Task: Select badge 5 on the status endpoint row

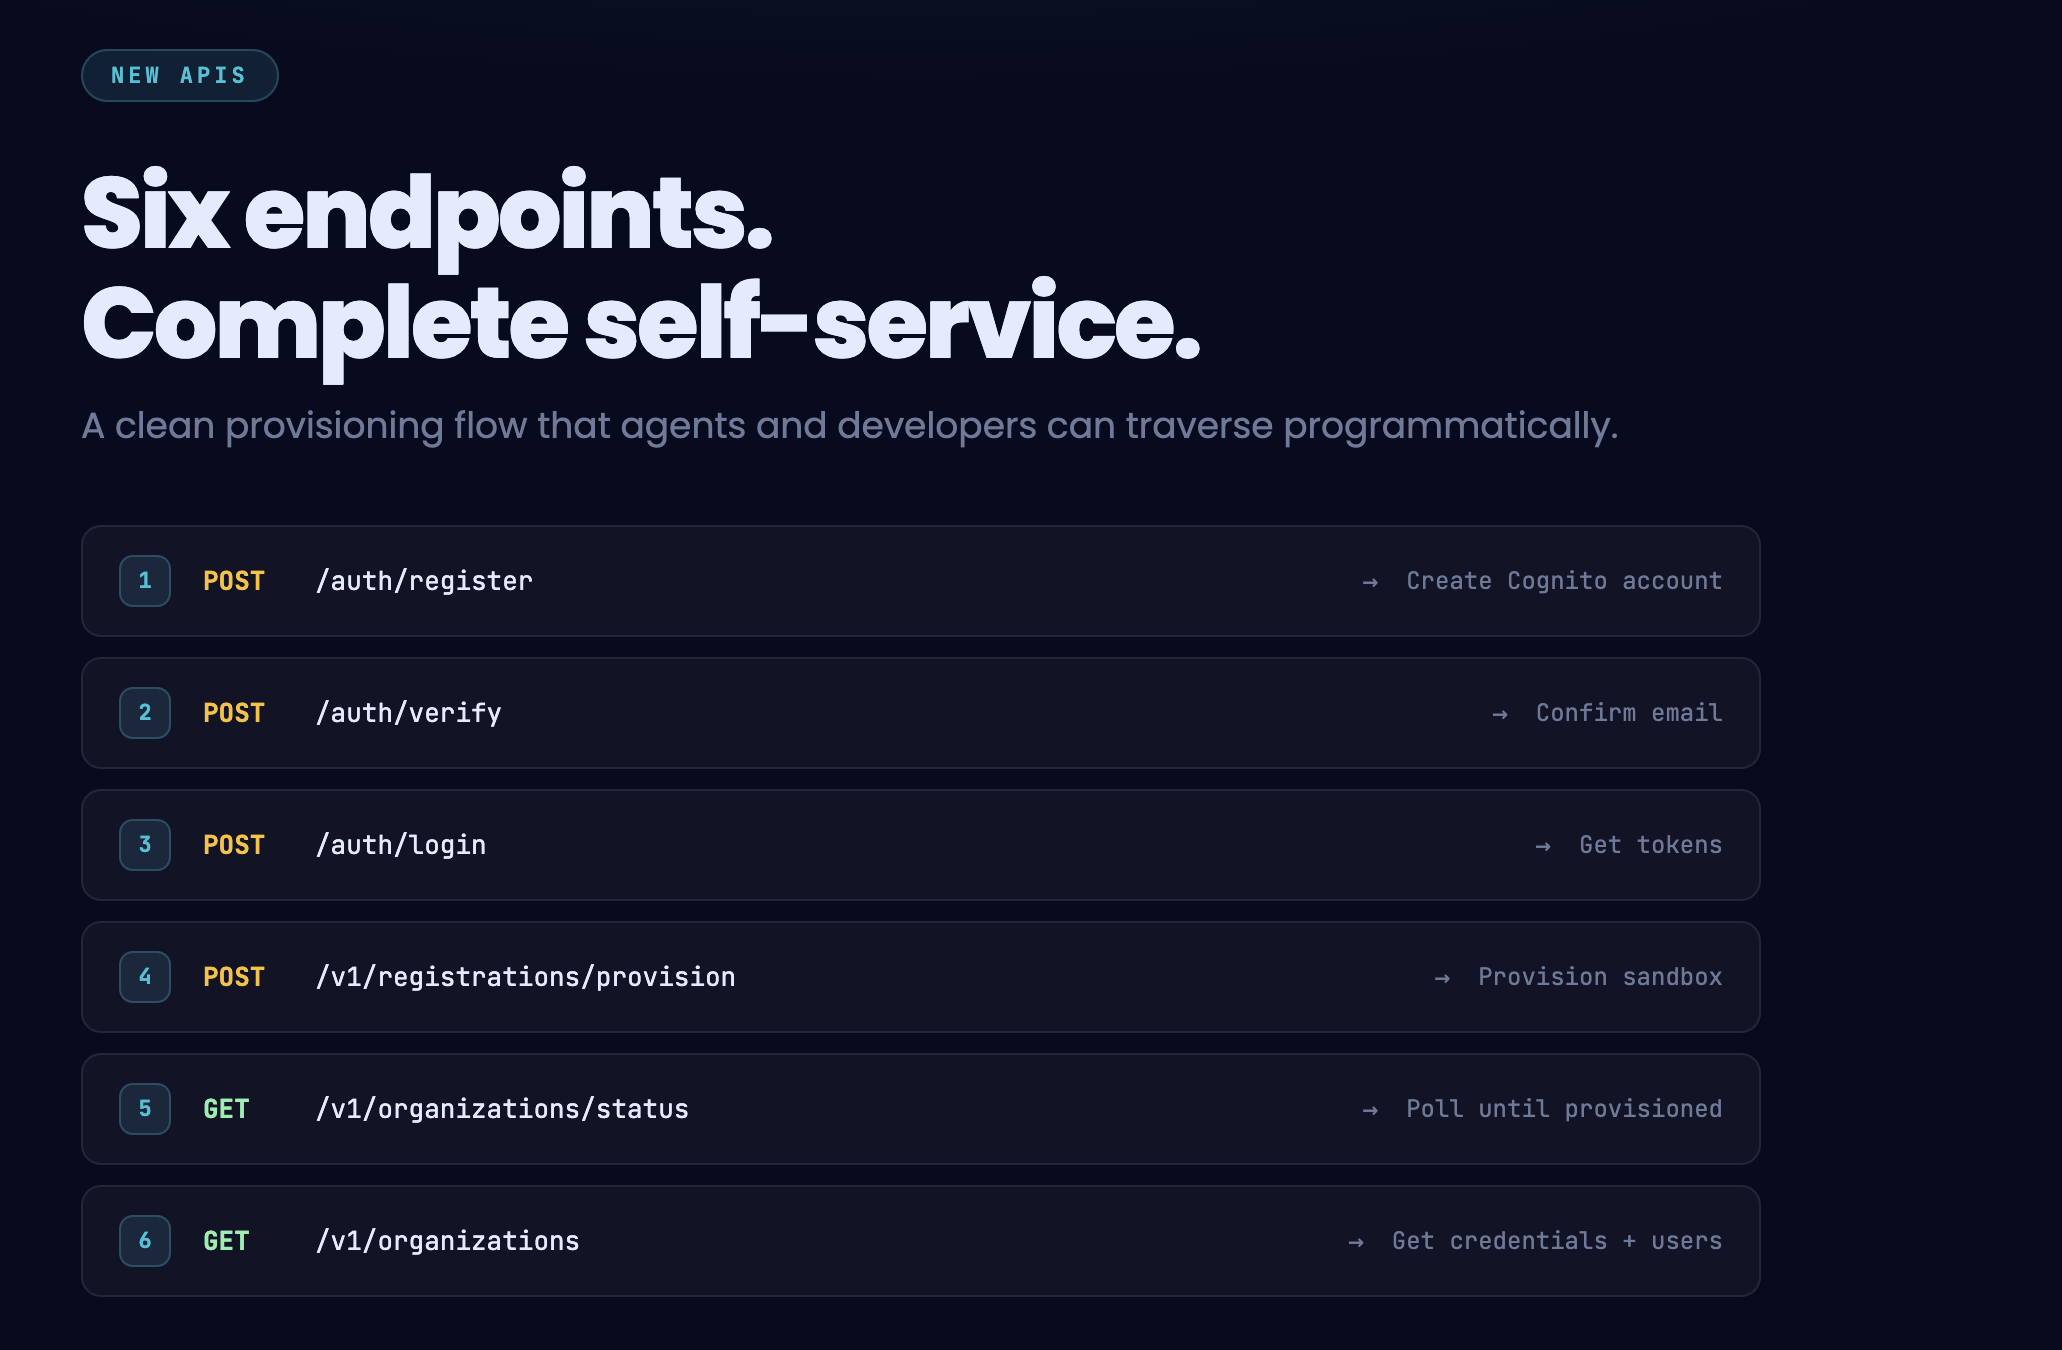Action: (x=144, y=1109)
